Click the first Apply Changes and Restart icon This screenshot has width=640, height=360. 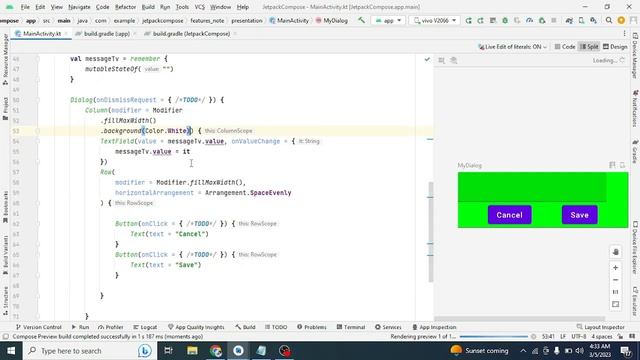tap(468, 20)
